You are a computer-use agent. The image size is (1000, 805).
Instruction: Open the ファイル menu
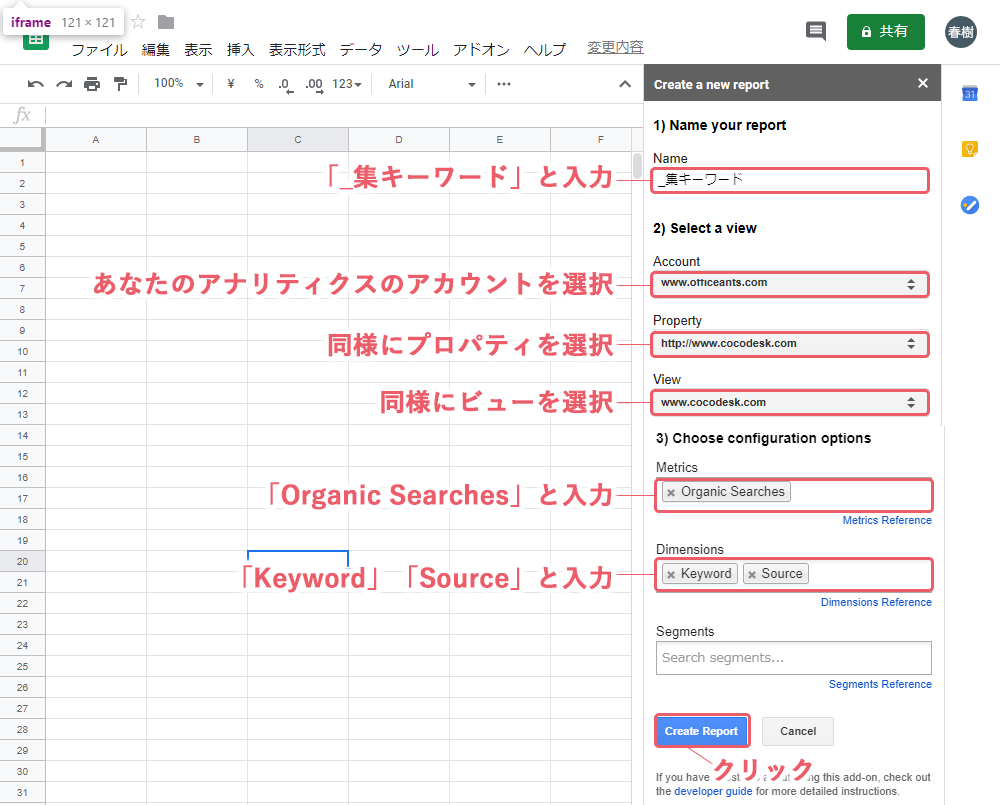[99, 49]
